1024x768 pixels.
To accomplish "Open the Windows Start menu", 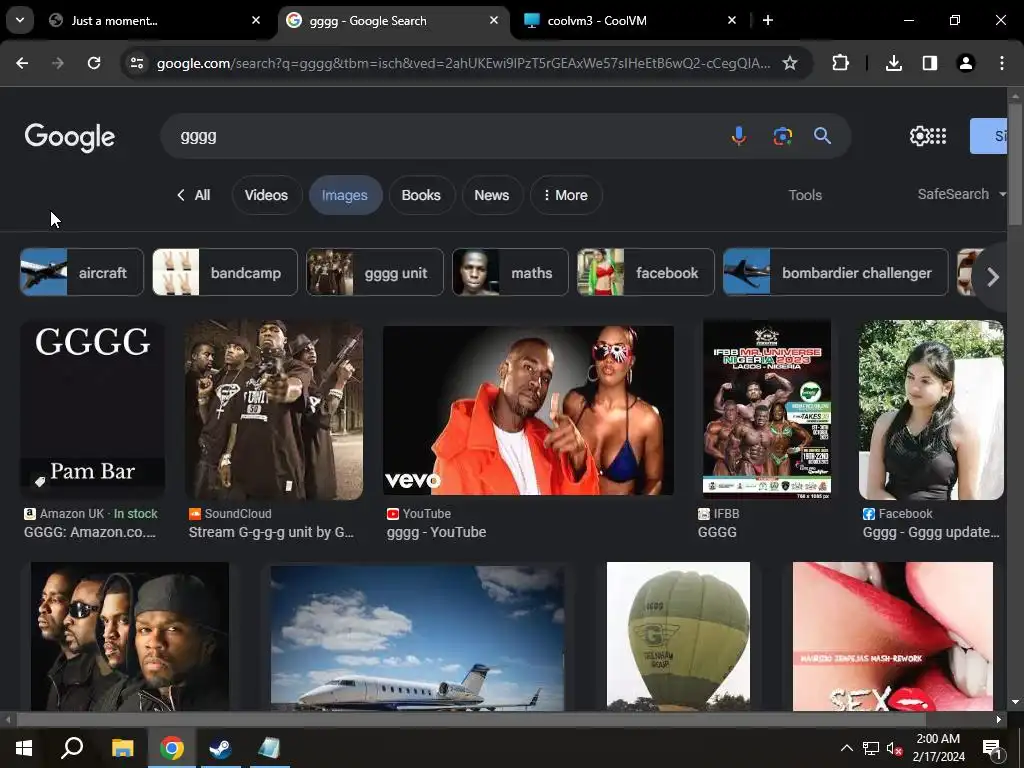I will [24, 748].
